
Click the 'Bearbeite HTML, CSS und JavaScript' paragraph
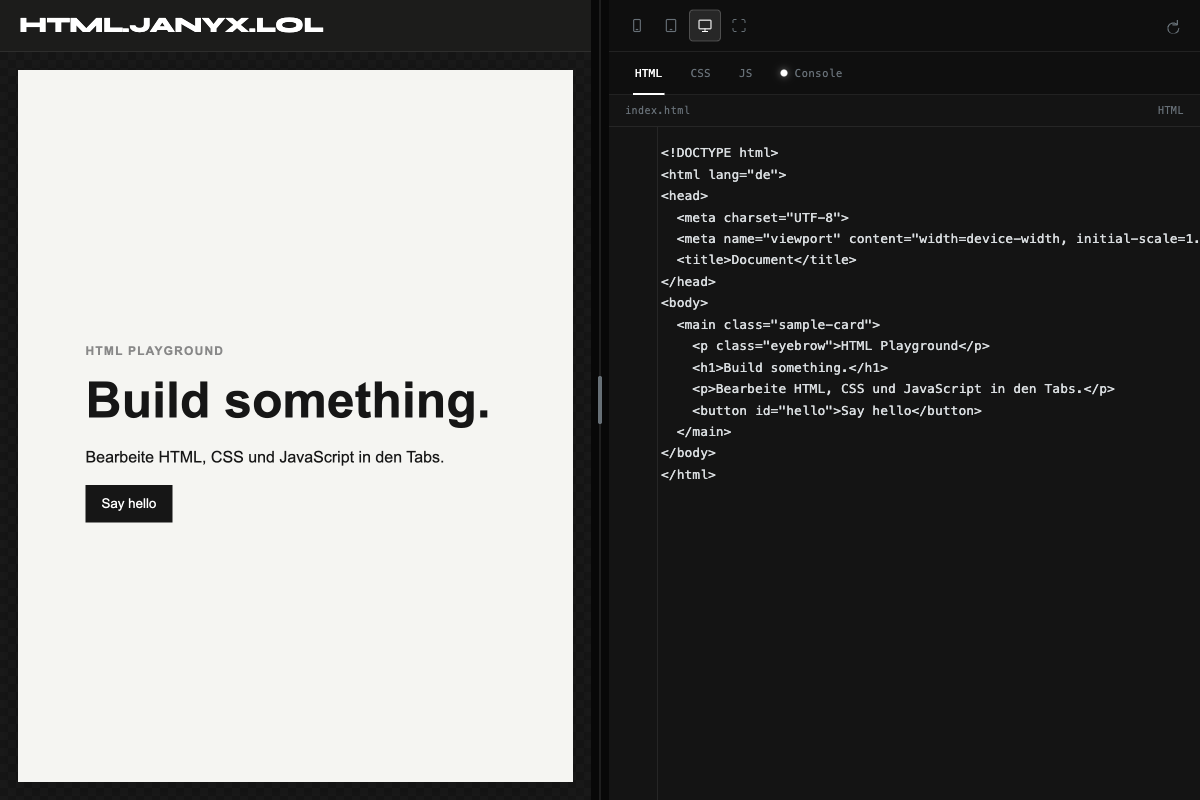click(265, 457)
